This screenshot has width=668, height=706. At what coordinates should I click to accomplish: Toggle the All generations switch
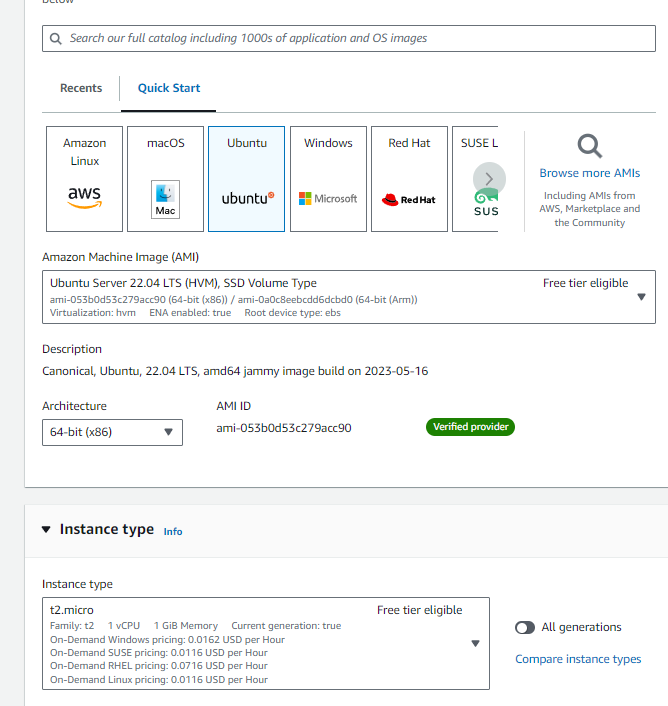point(525,627)
